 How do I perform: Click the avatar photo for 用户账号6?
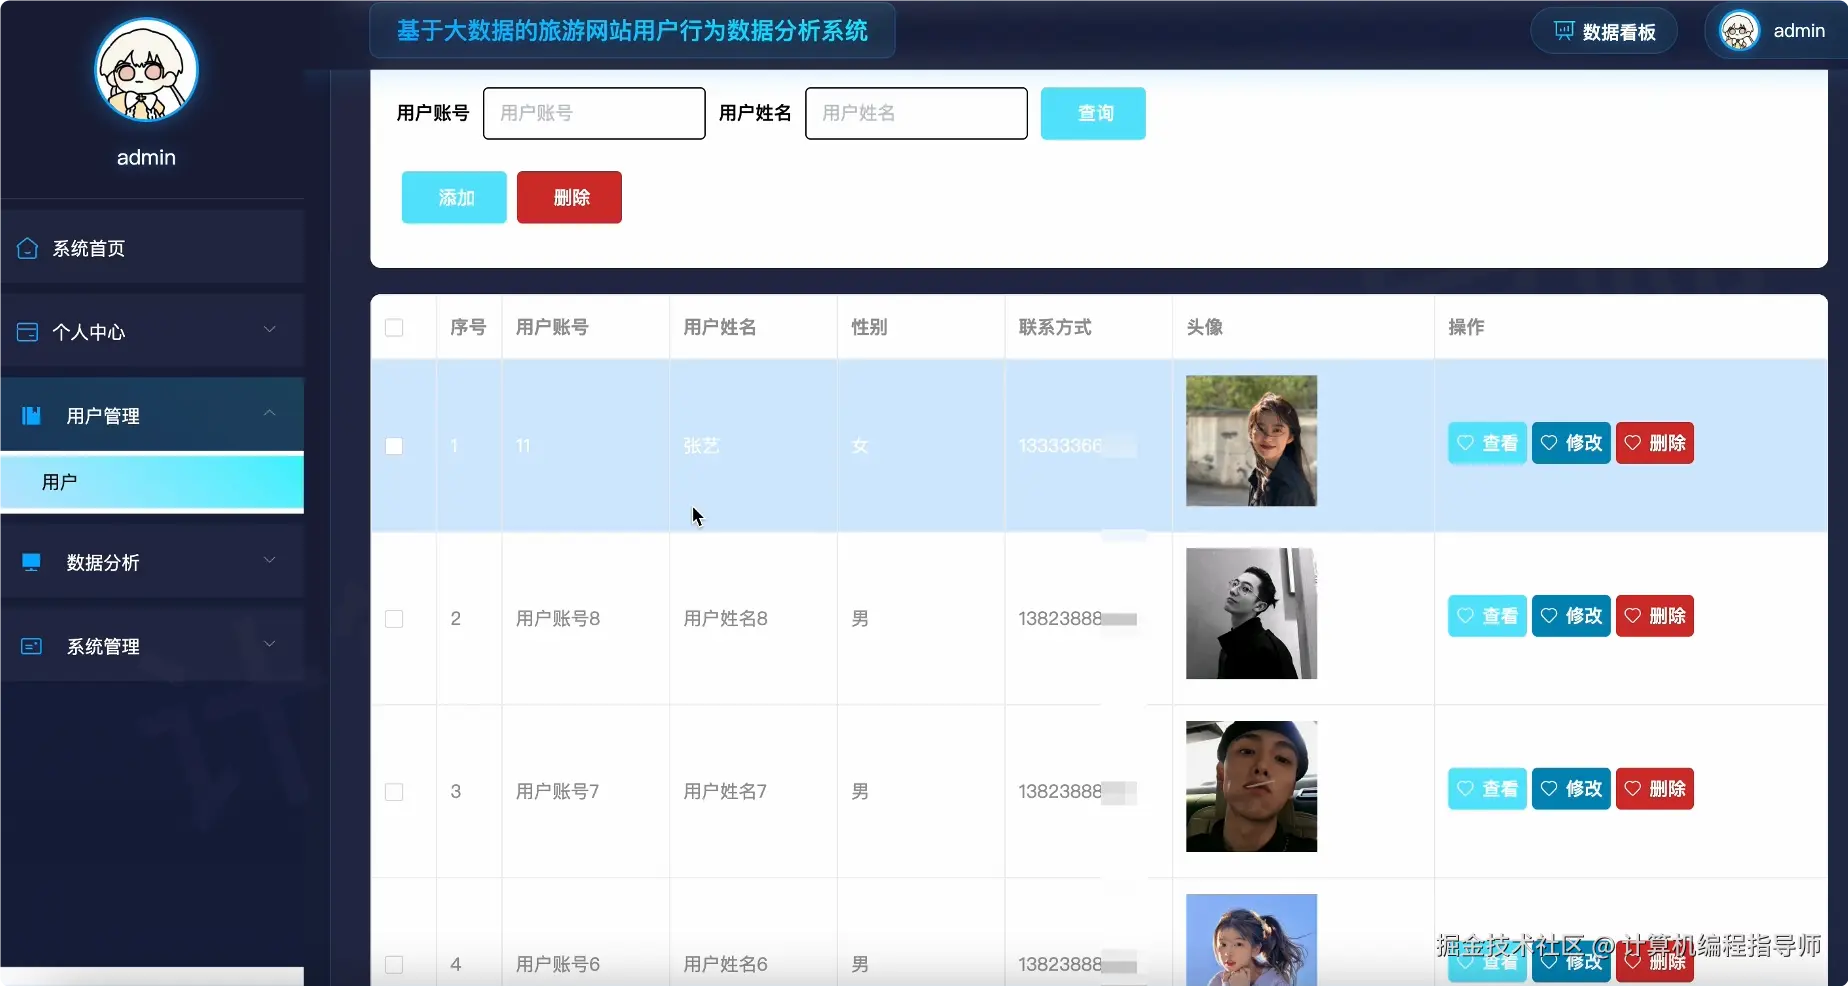click(x=1251, y=940)
